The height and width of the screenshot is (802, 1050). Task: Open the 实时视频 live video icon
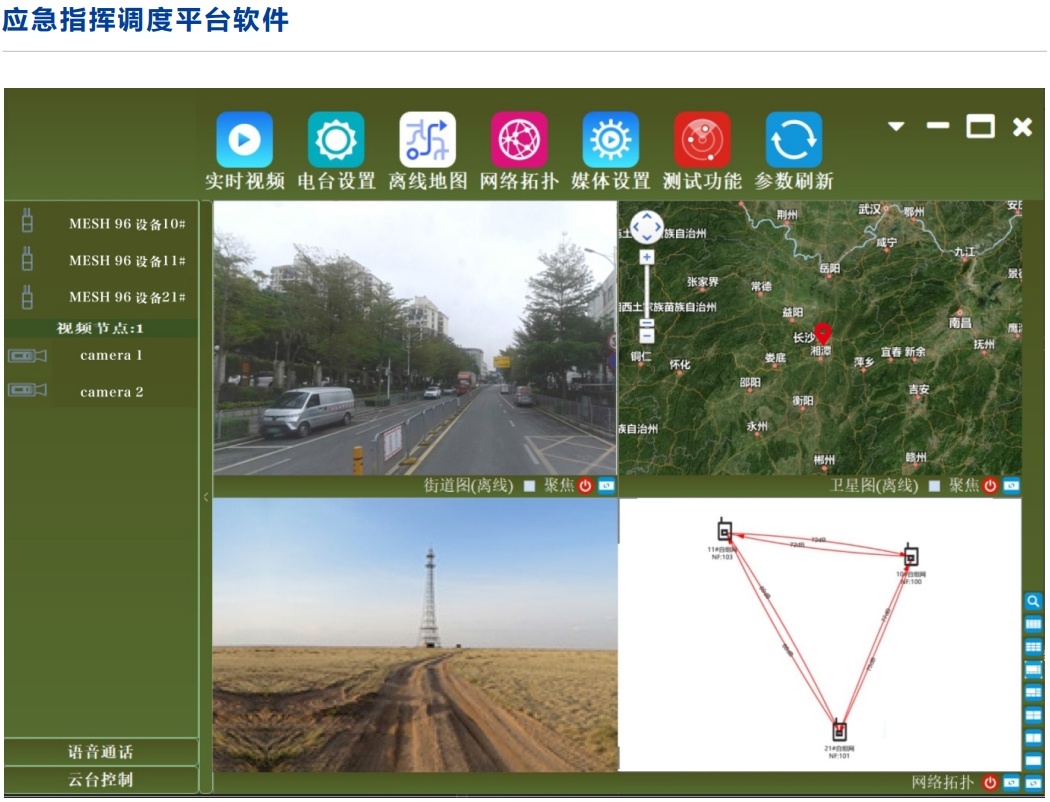[244, 140]
